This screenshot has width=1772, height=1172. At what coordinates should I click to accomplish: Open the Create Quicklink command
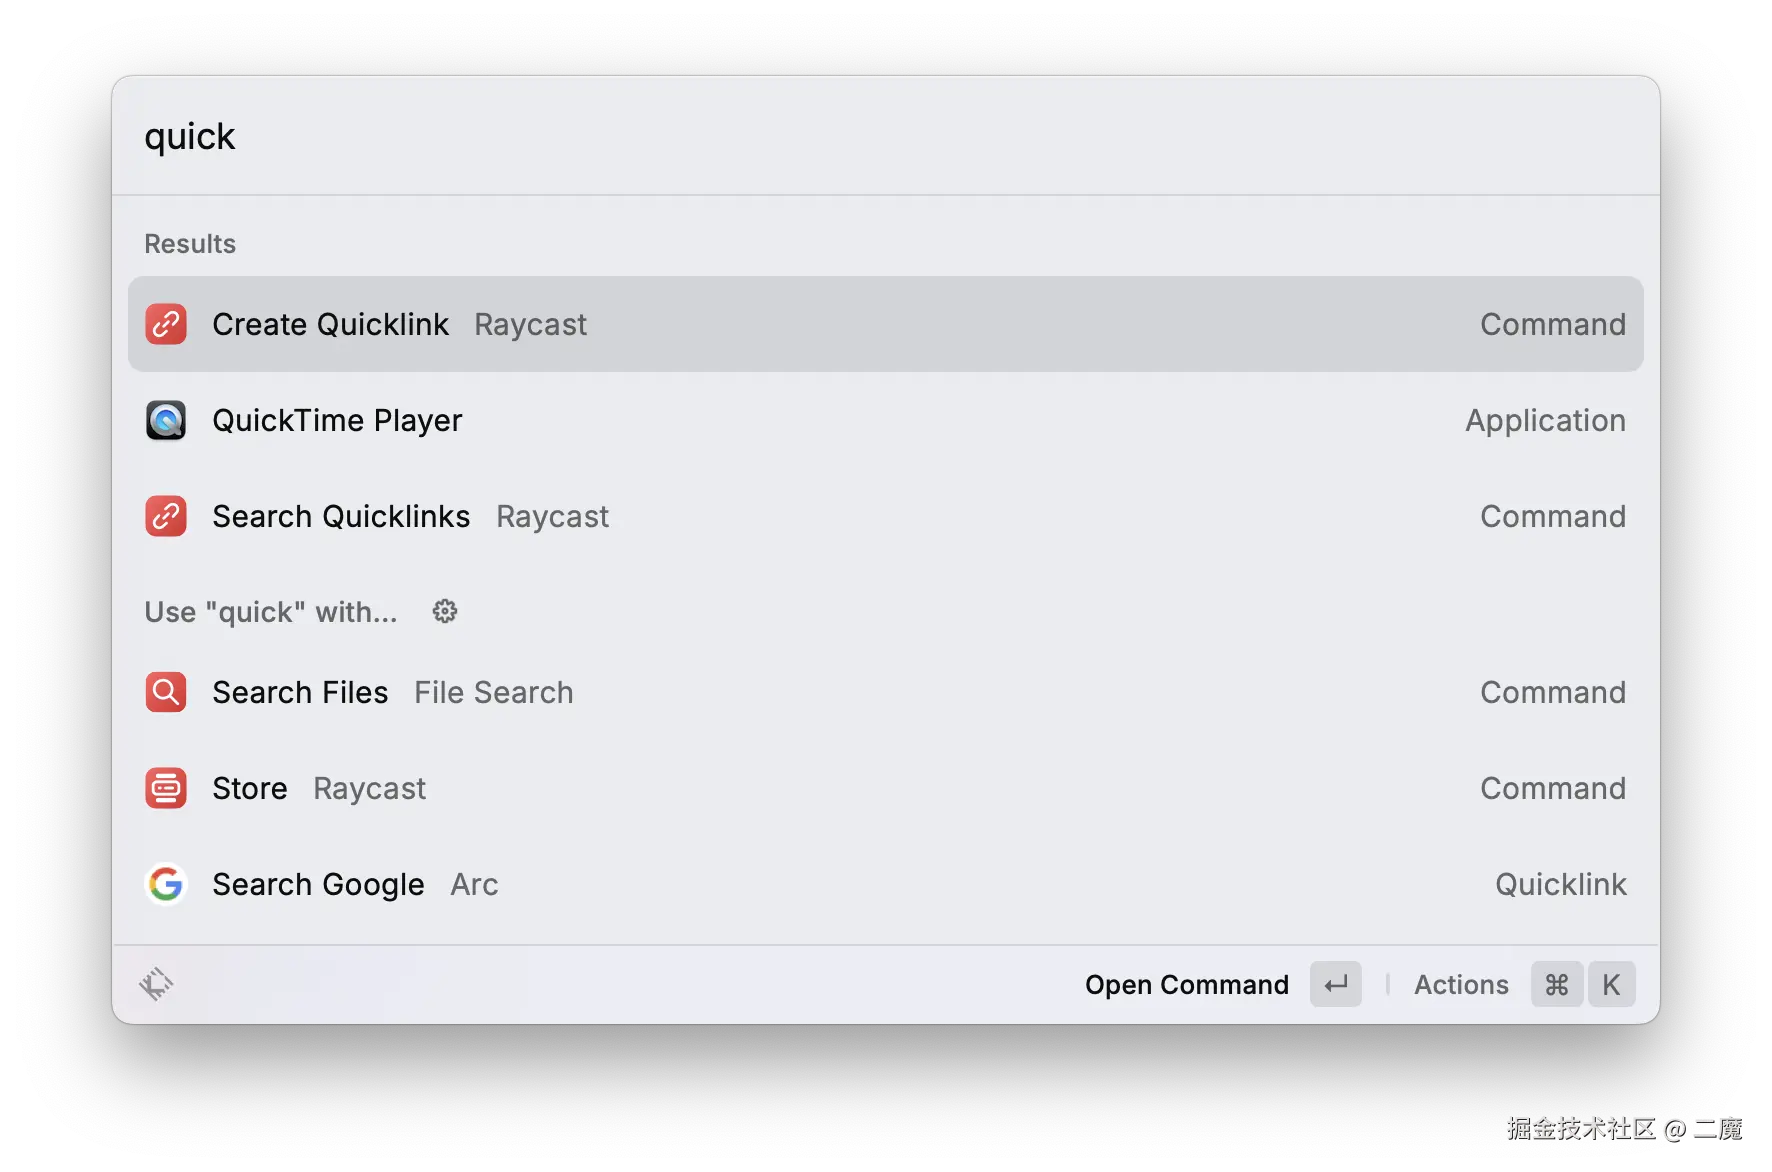(330, 324)
